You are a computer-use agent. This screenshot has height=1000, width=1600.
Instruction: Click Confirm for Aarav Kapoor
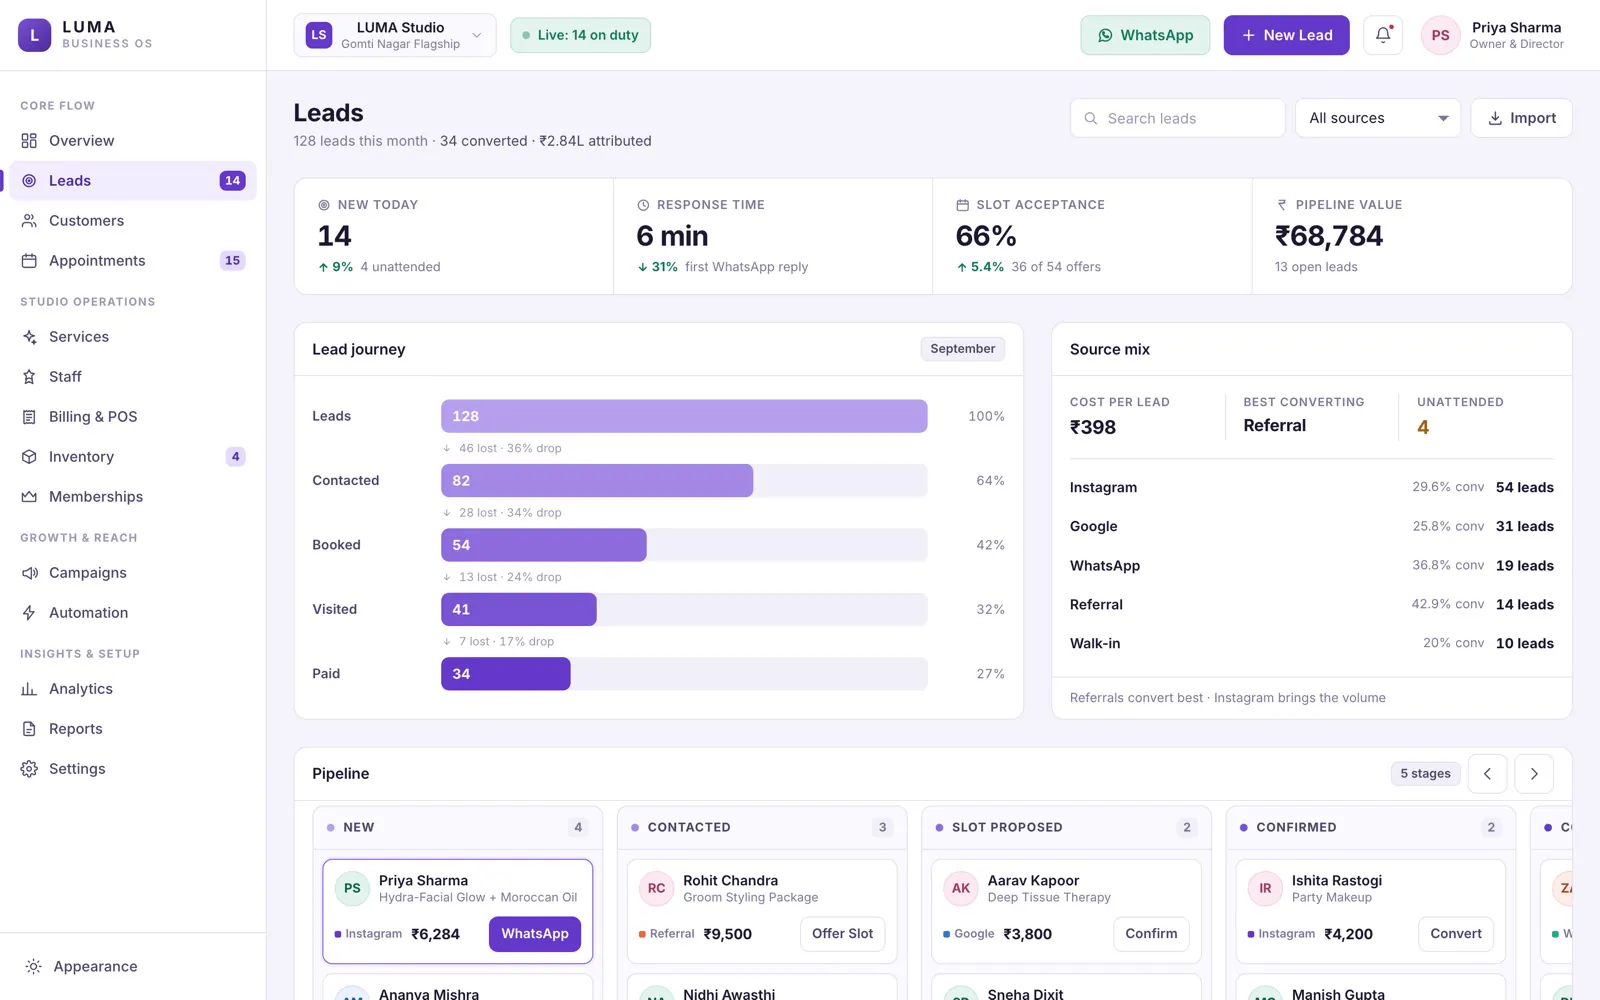[x=1151, y=934]
